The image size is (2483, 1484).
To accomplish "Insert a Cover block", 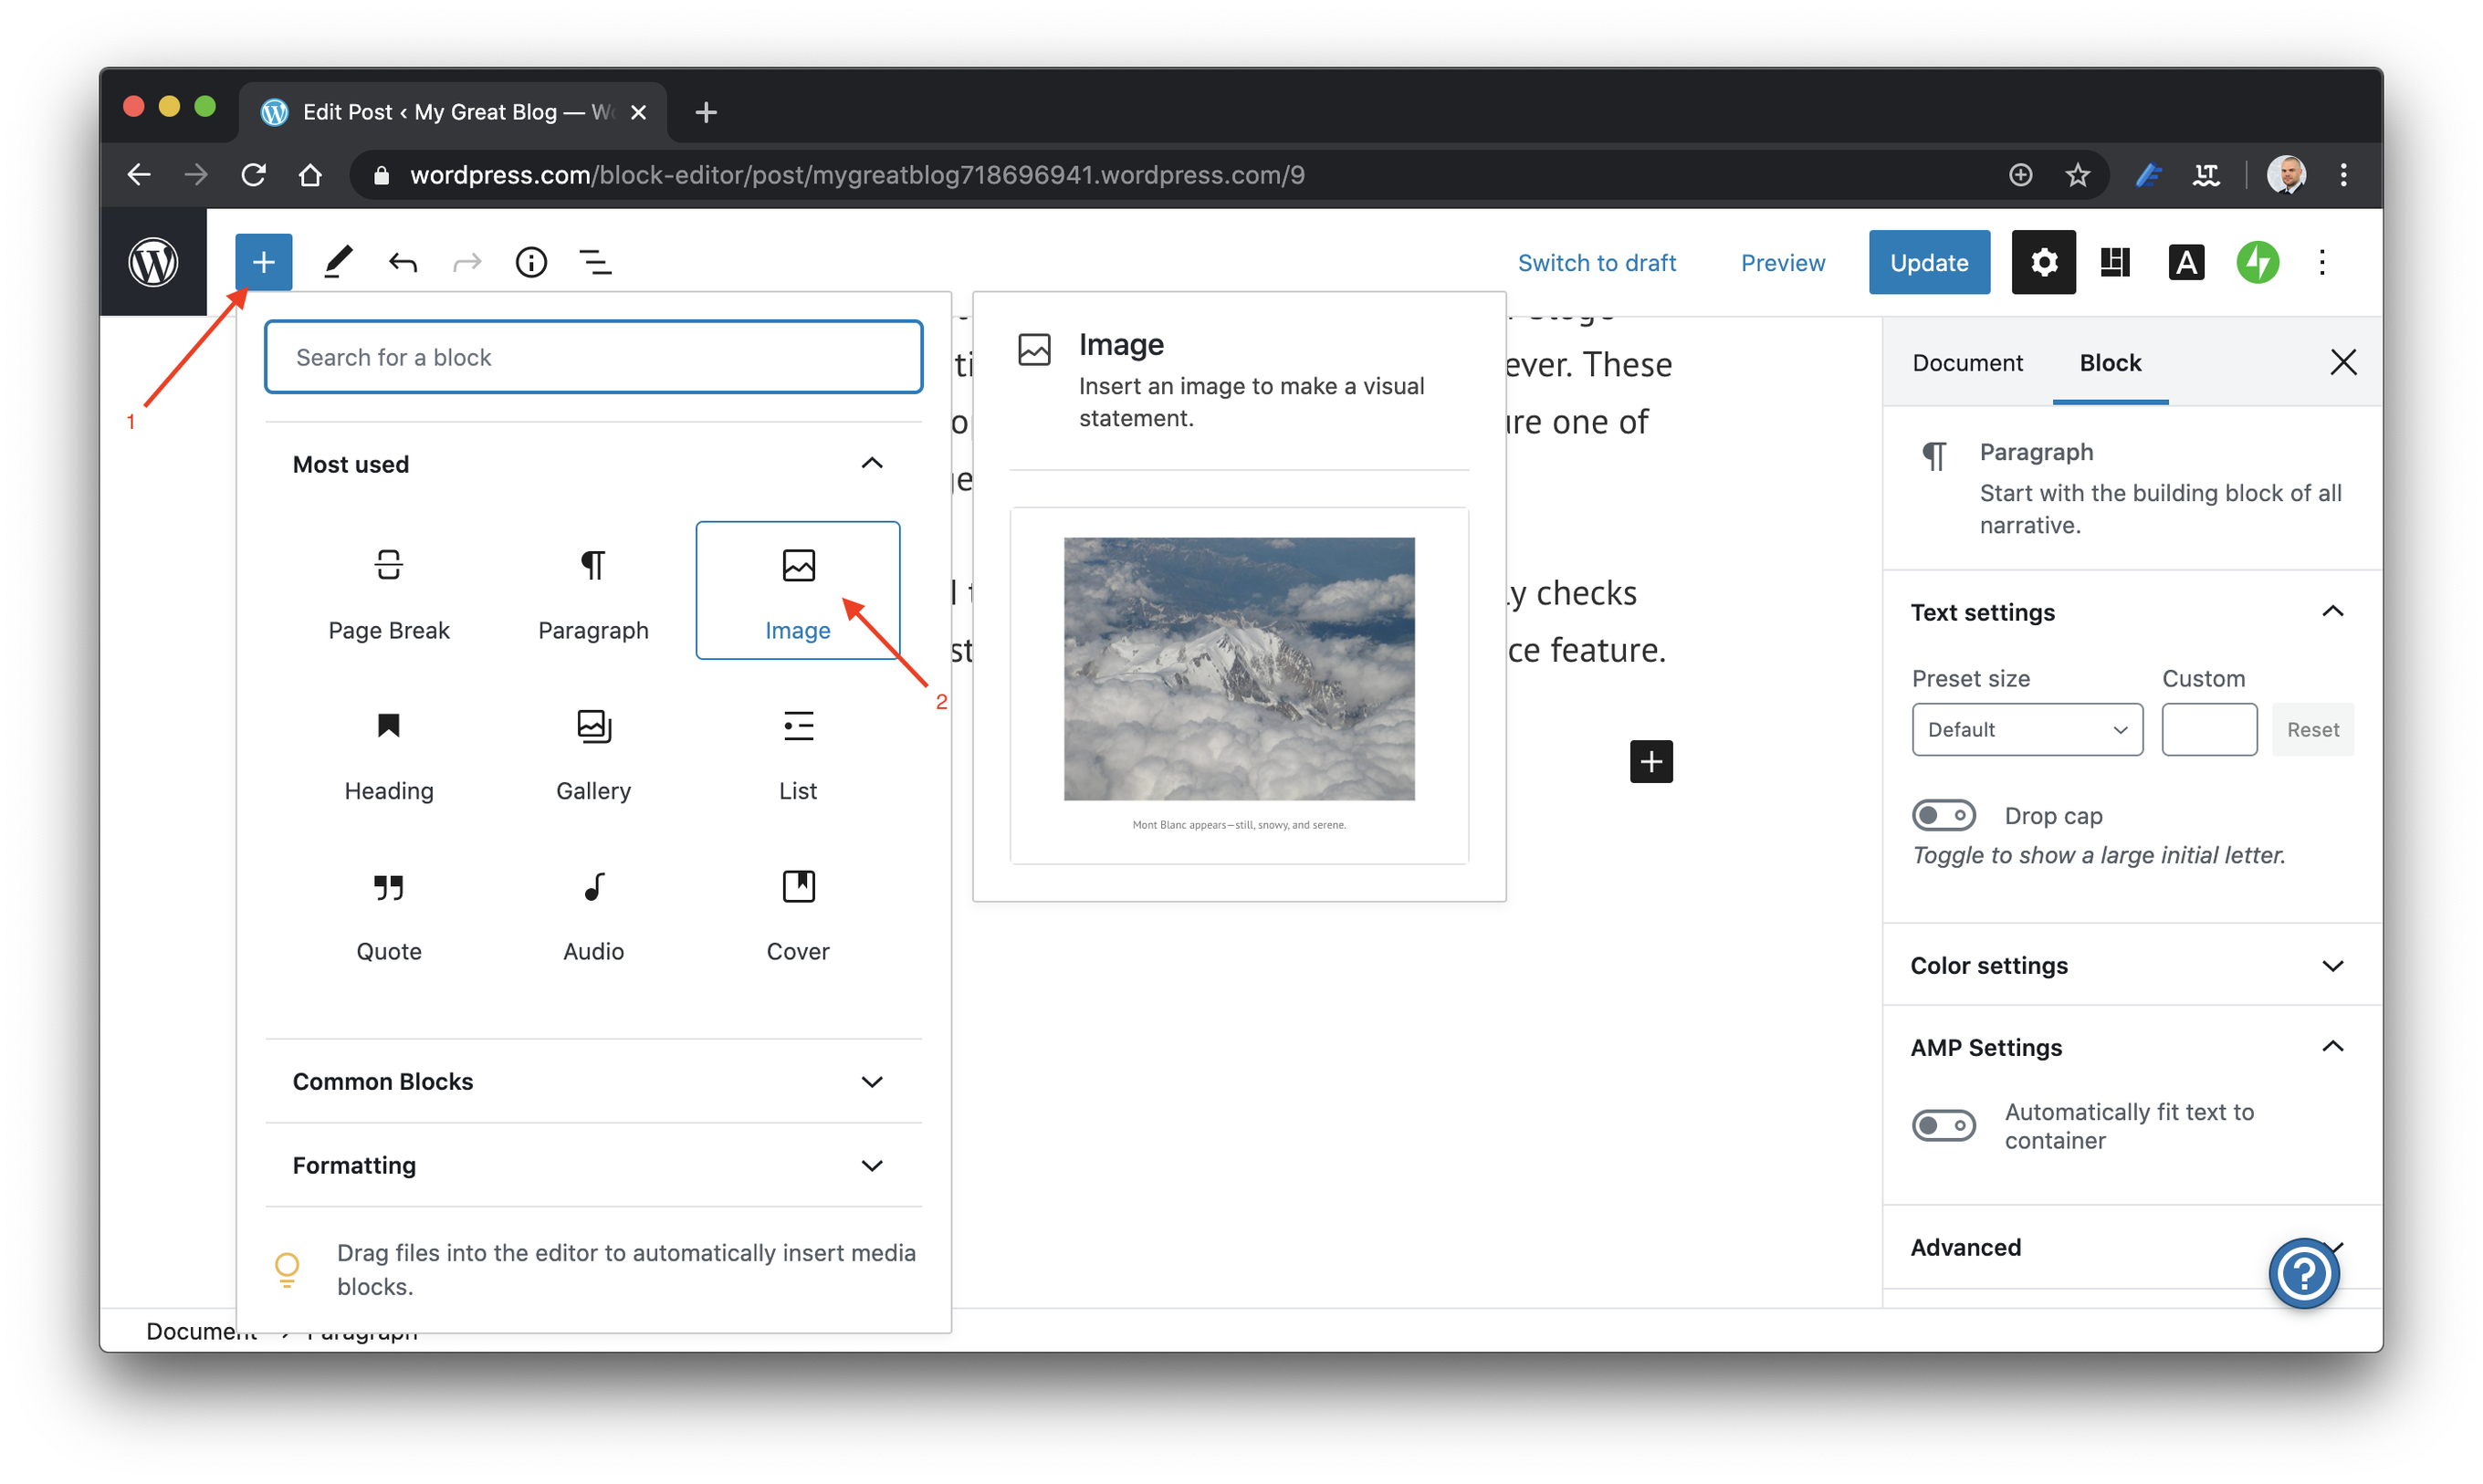I will pos(798,912).
